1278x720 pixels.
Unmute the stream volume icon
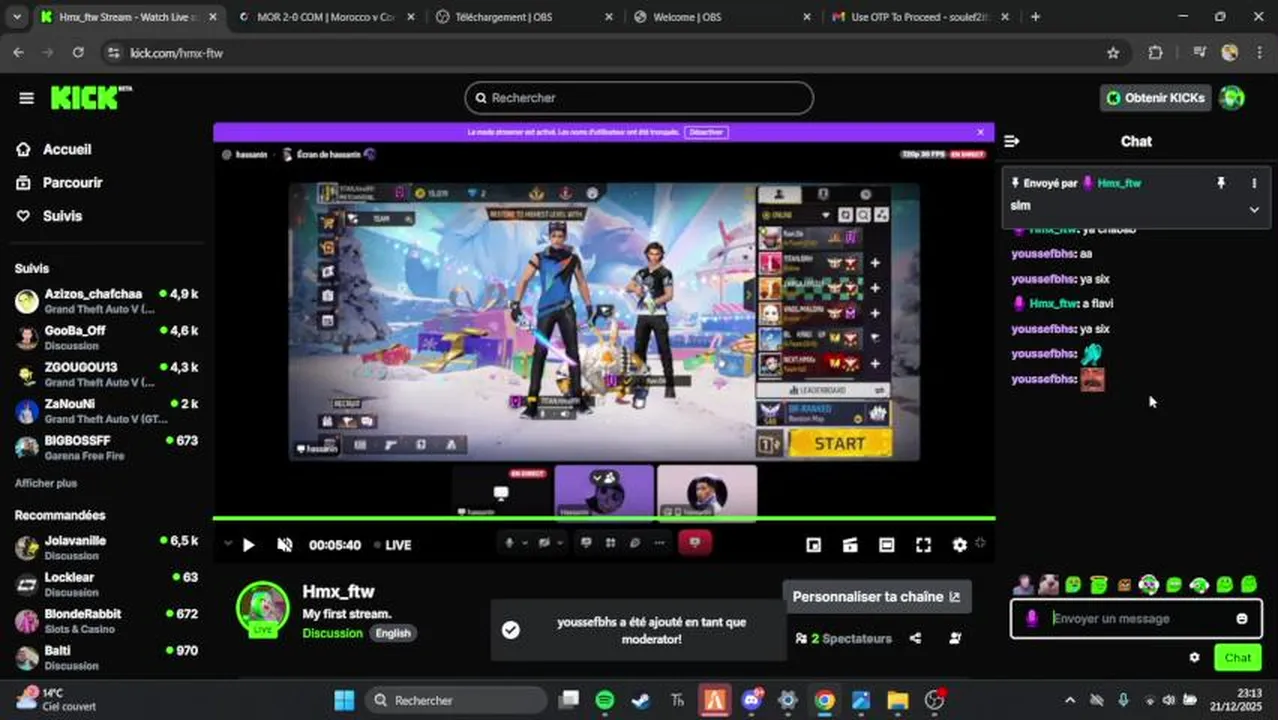285,545
